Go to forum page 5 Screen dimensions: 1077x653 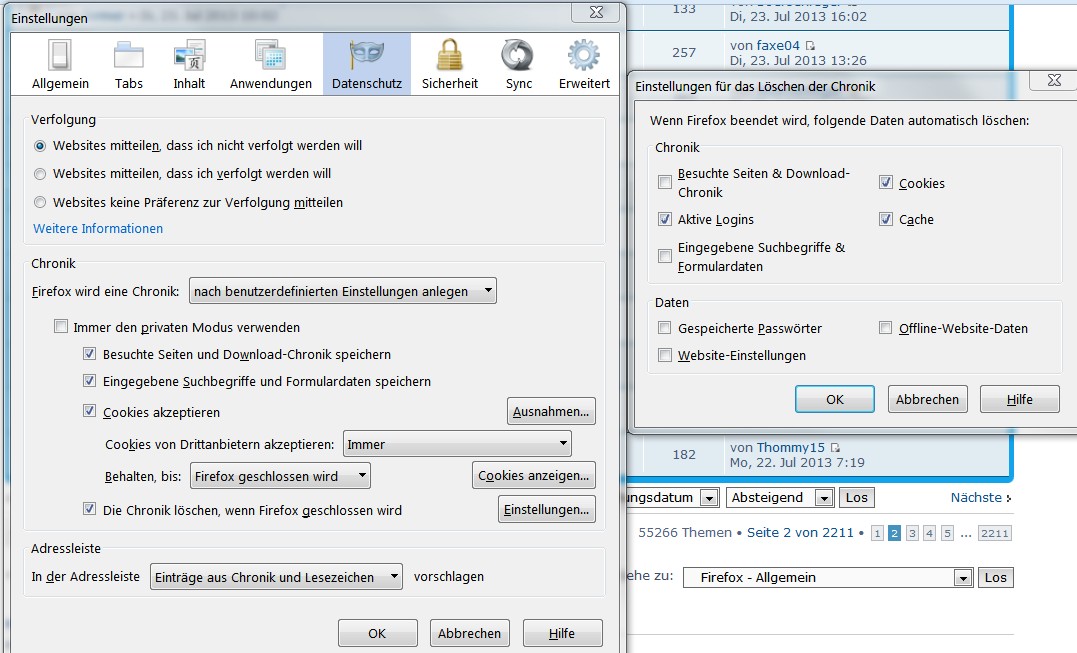(947, 533)
